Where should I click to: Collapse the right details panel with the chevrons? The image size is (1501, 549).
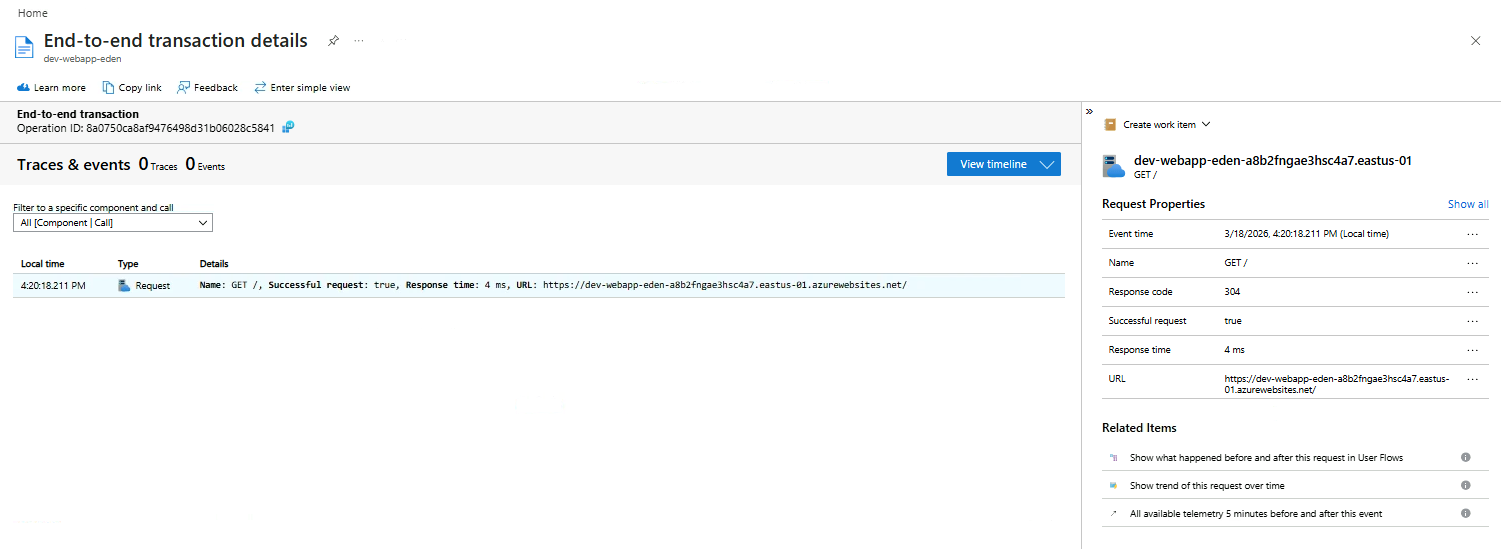[x=1089, y=111]
